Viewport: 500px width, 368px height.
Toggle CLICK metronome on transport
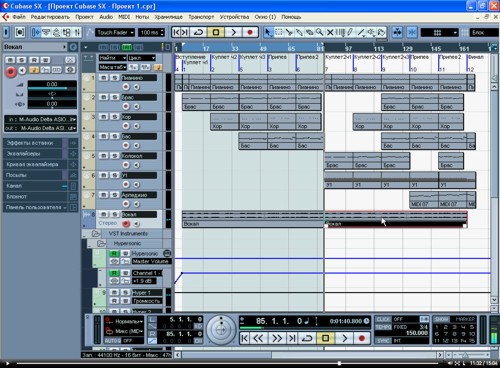pos(382,319)
